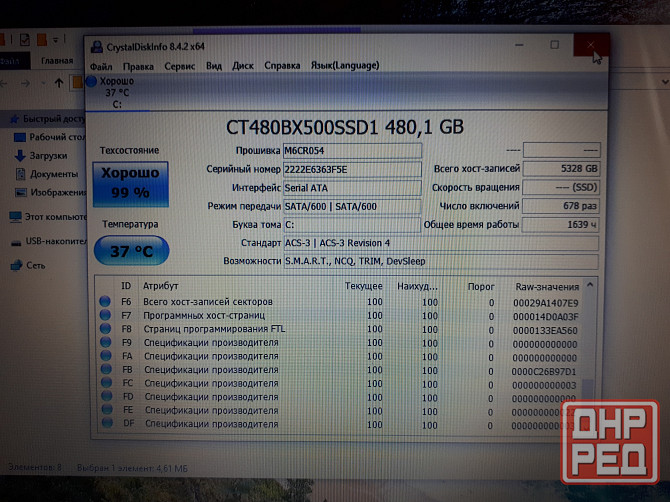Minimize the CrystalDiskInfo window
670x502 pixels.
pos(519,45)
